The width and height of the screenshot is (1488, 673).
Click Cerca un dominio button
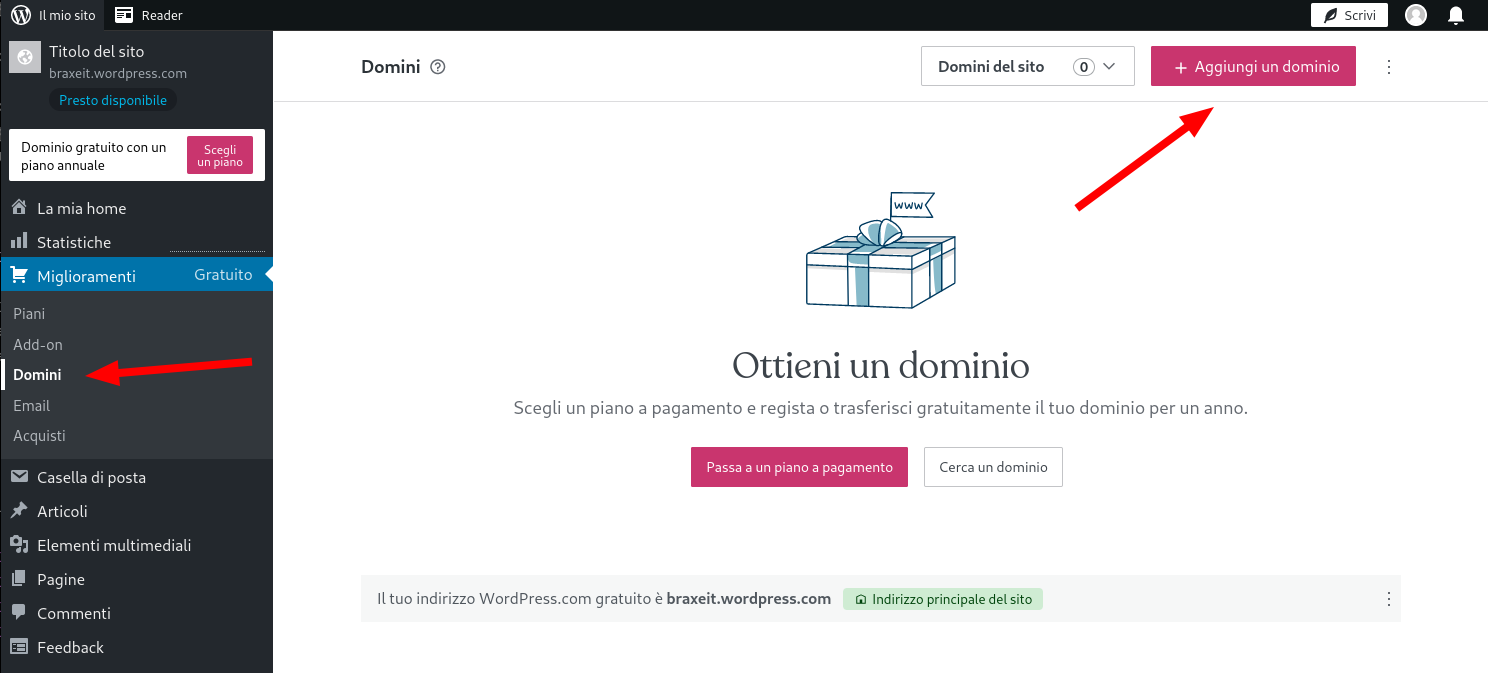click(993, 467)
